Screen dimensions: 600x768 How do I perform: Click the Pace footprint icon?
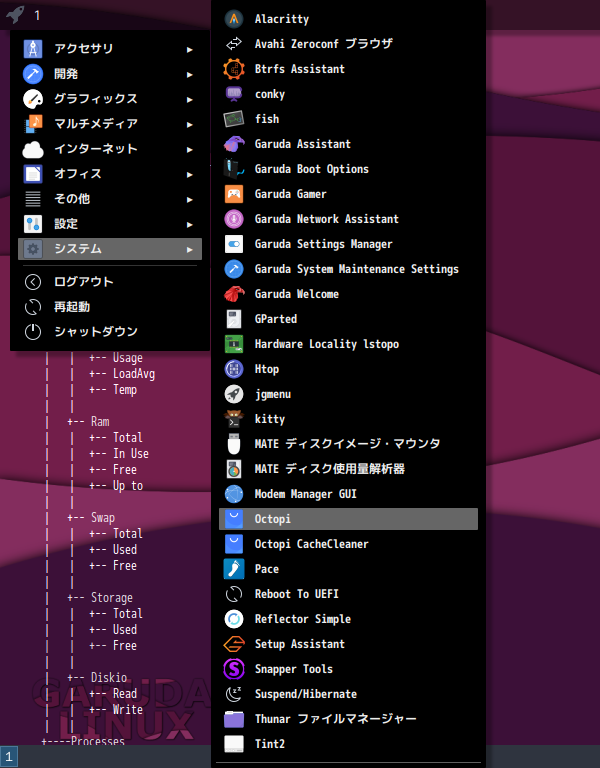[234, 569]
